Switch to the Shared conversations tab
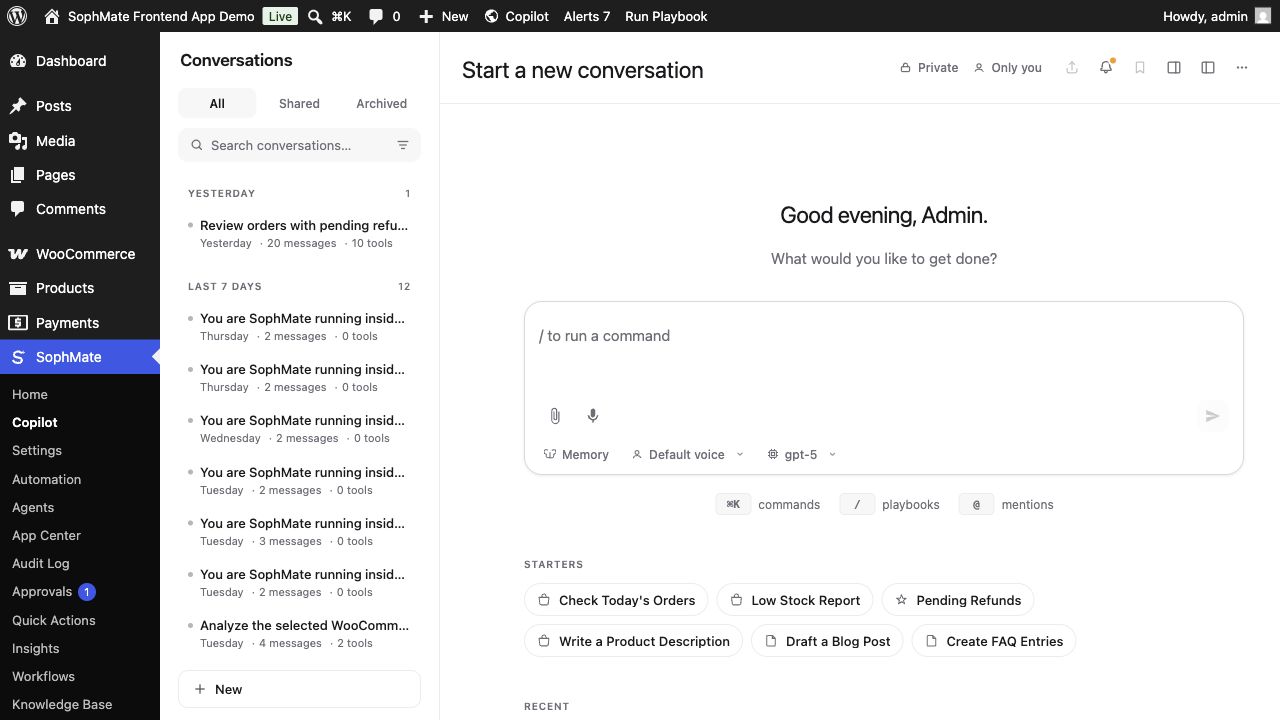Image resolution: width=1280 pixels, height=720 pixels. pos(299,103)
